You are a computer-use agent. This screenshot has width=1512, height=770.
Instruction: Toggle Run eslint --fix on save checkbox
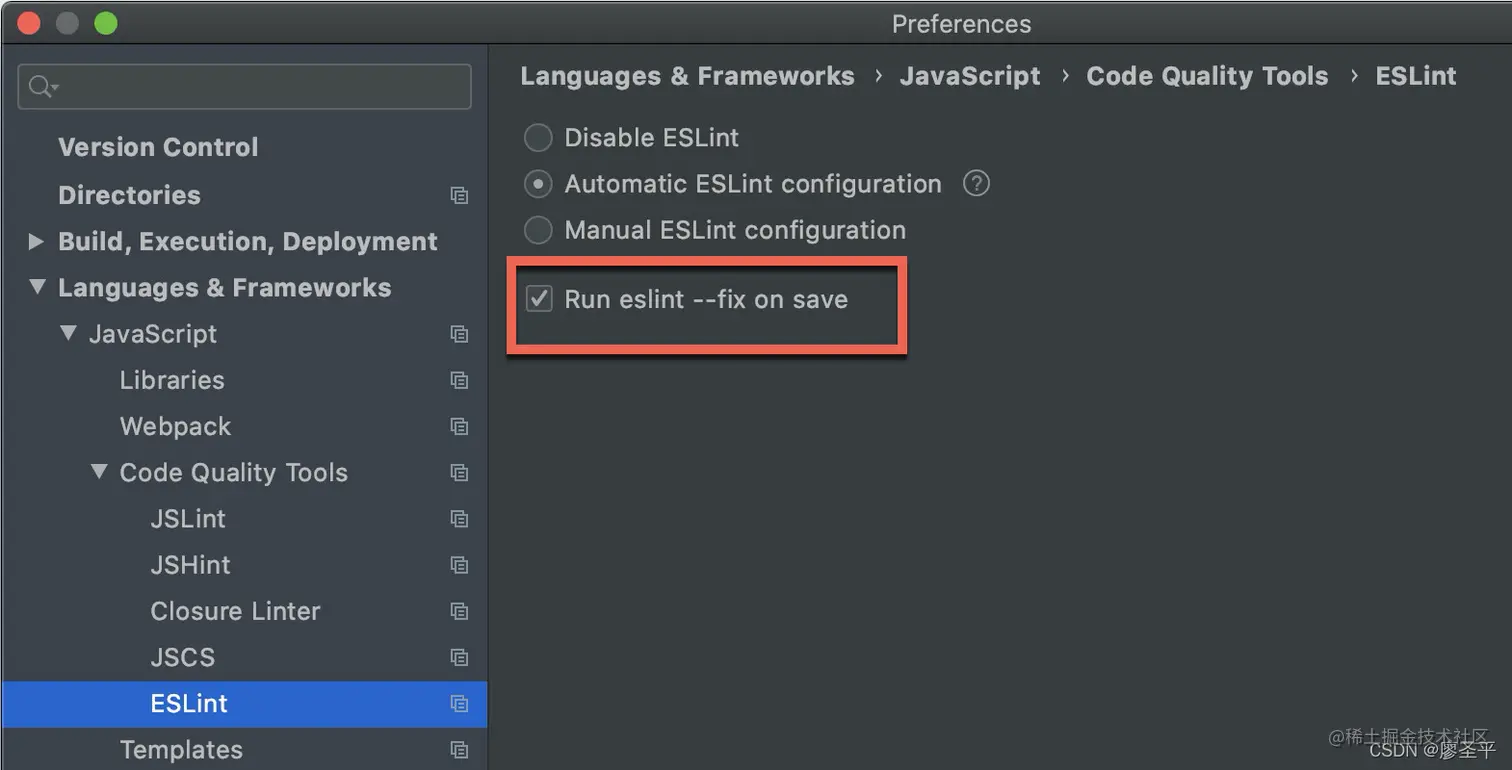click(x=539, y=299)
